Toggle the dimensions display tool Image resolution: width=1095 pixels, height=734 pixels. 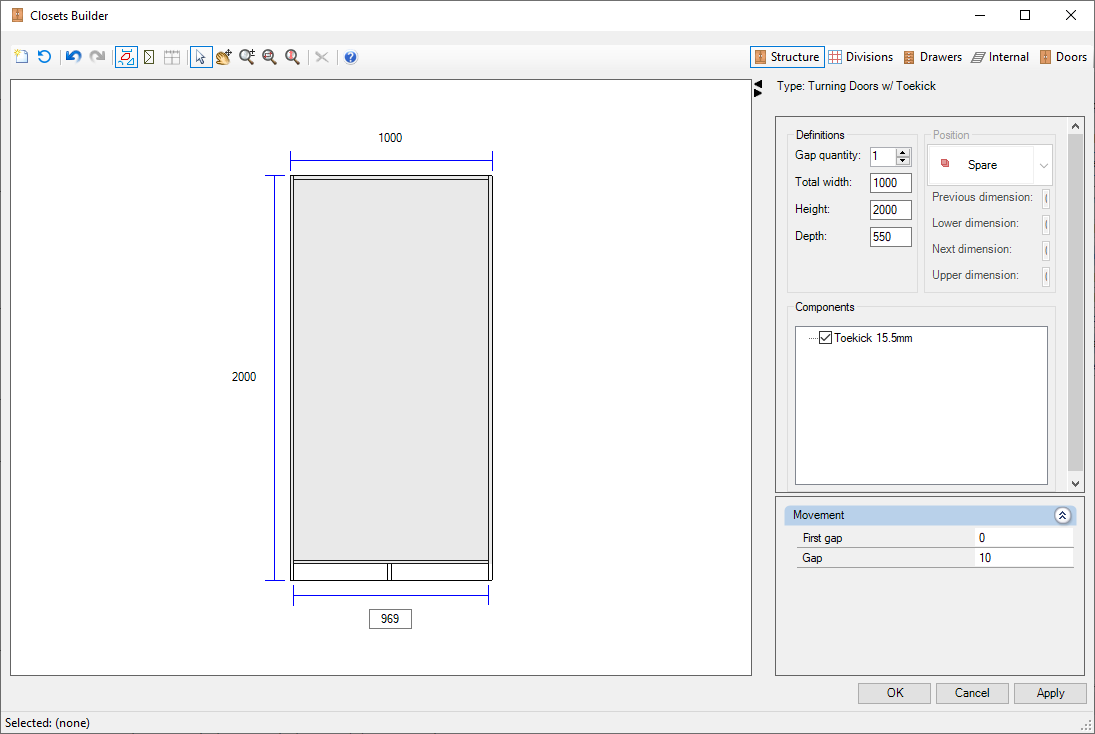(126, 57)
